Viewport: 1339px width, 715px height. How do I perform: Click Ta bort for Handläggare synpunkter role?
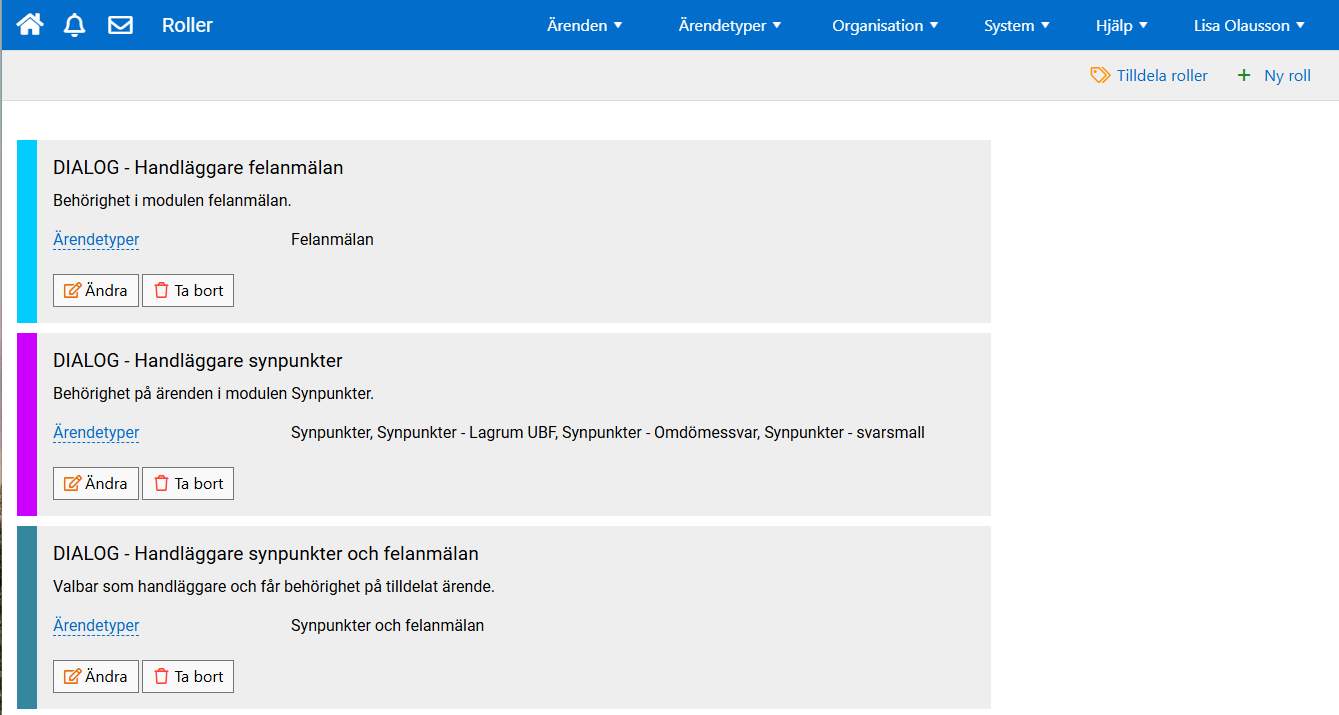click(x=188, y=484)
